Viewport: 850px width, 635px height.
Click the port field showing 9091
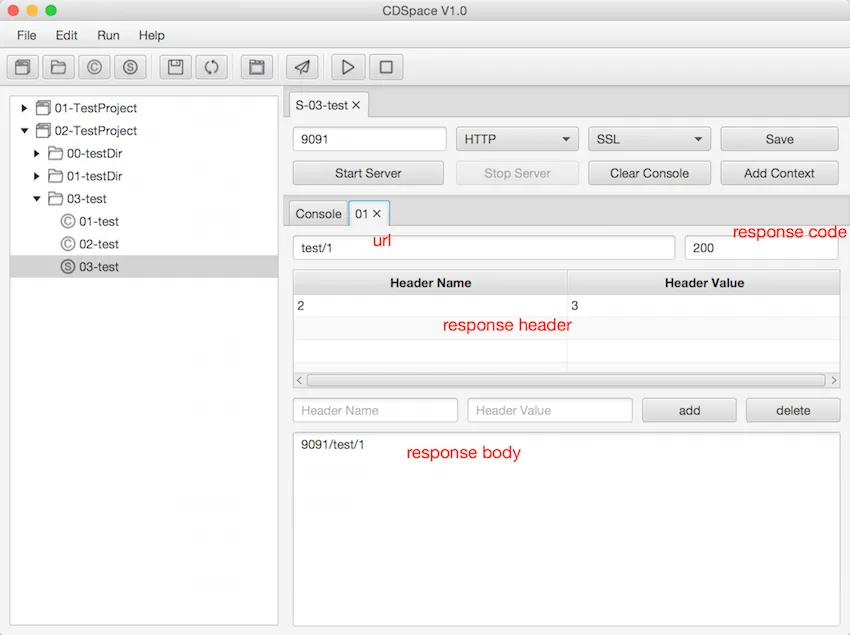pos(370,139)
